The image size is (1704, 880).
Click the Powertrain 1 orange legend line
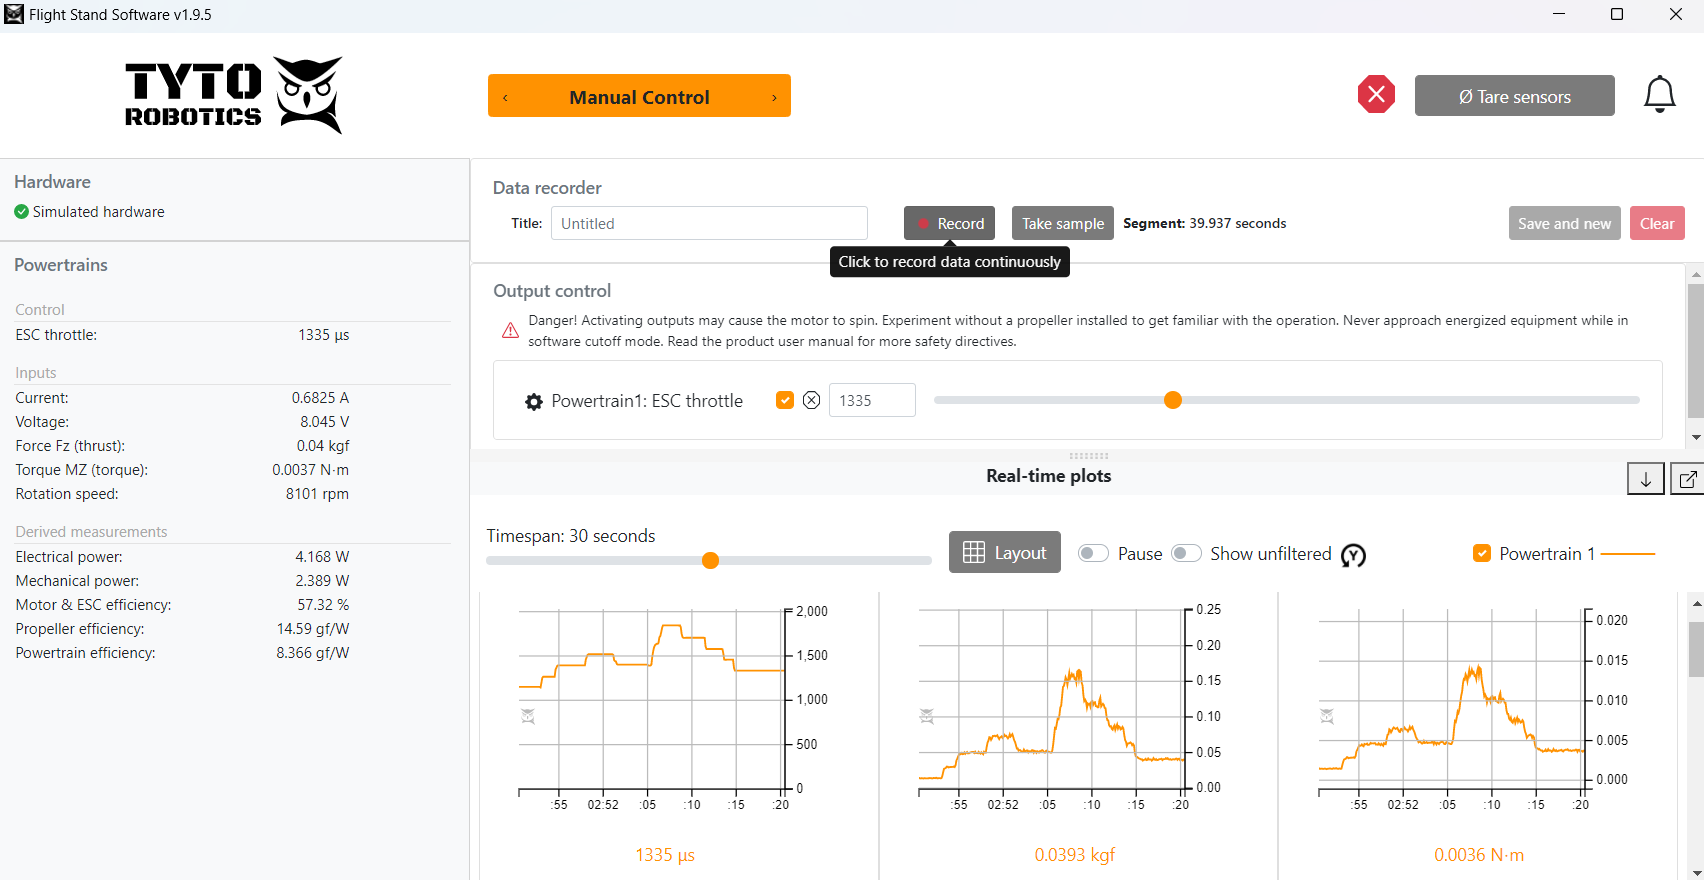(x=1628, y=553)
